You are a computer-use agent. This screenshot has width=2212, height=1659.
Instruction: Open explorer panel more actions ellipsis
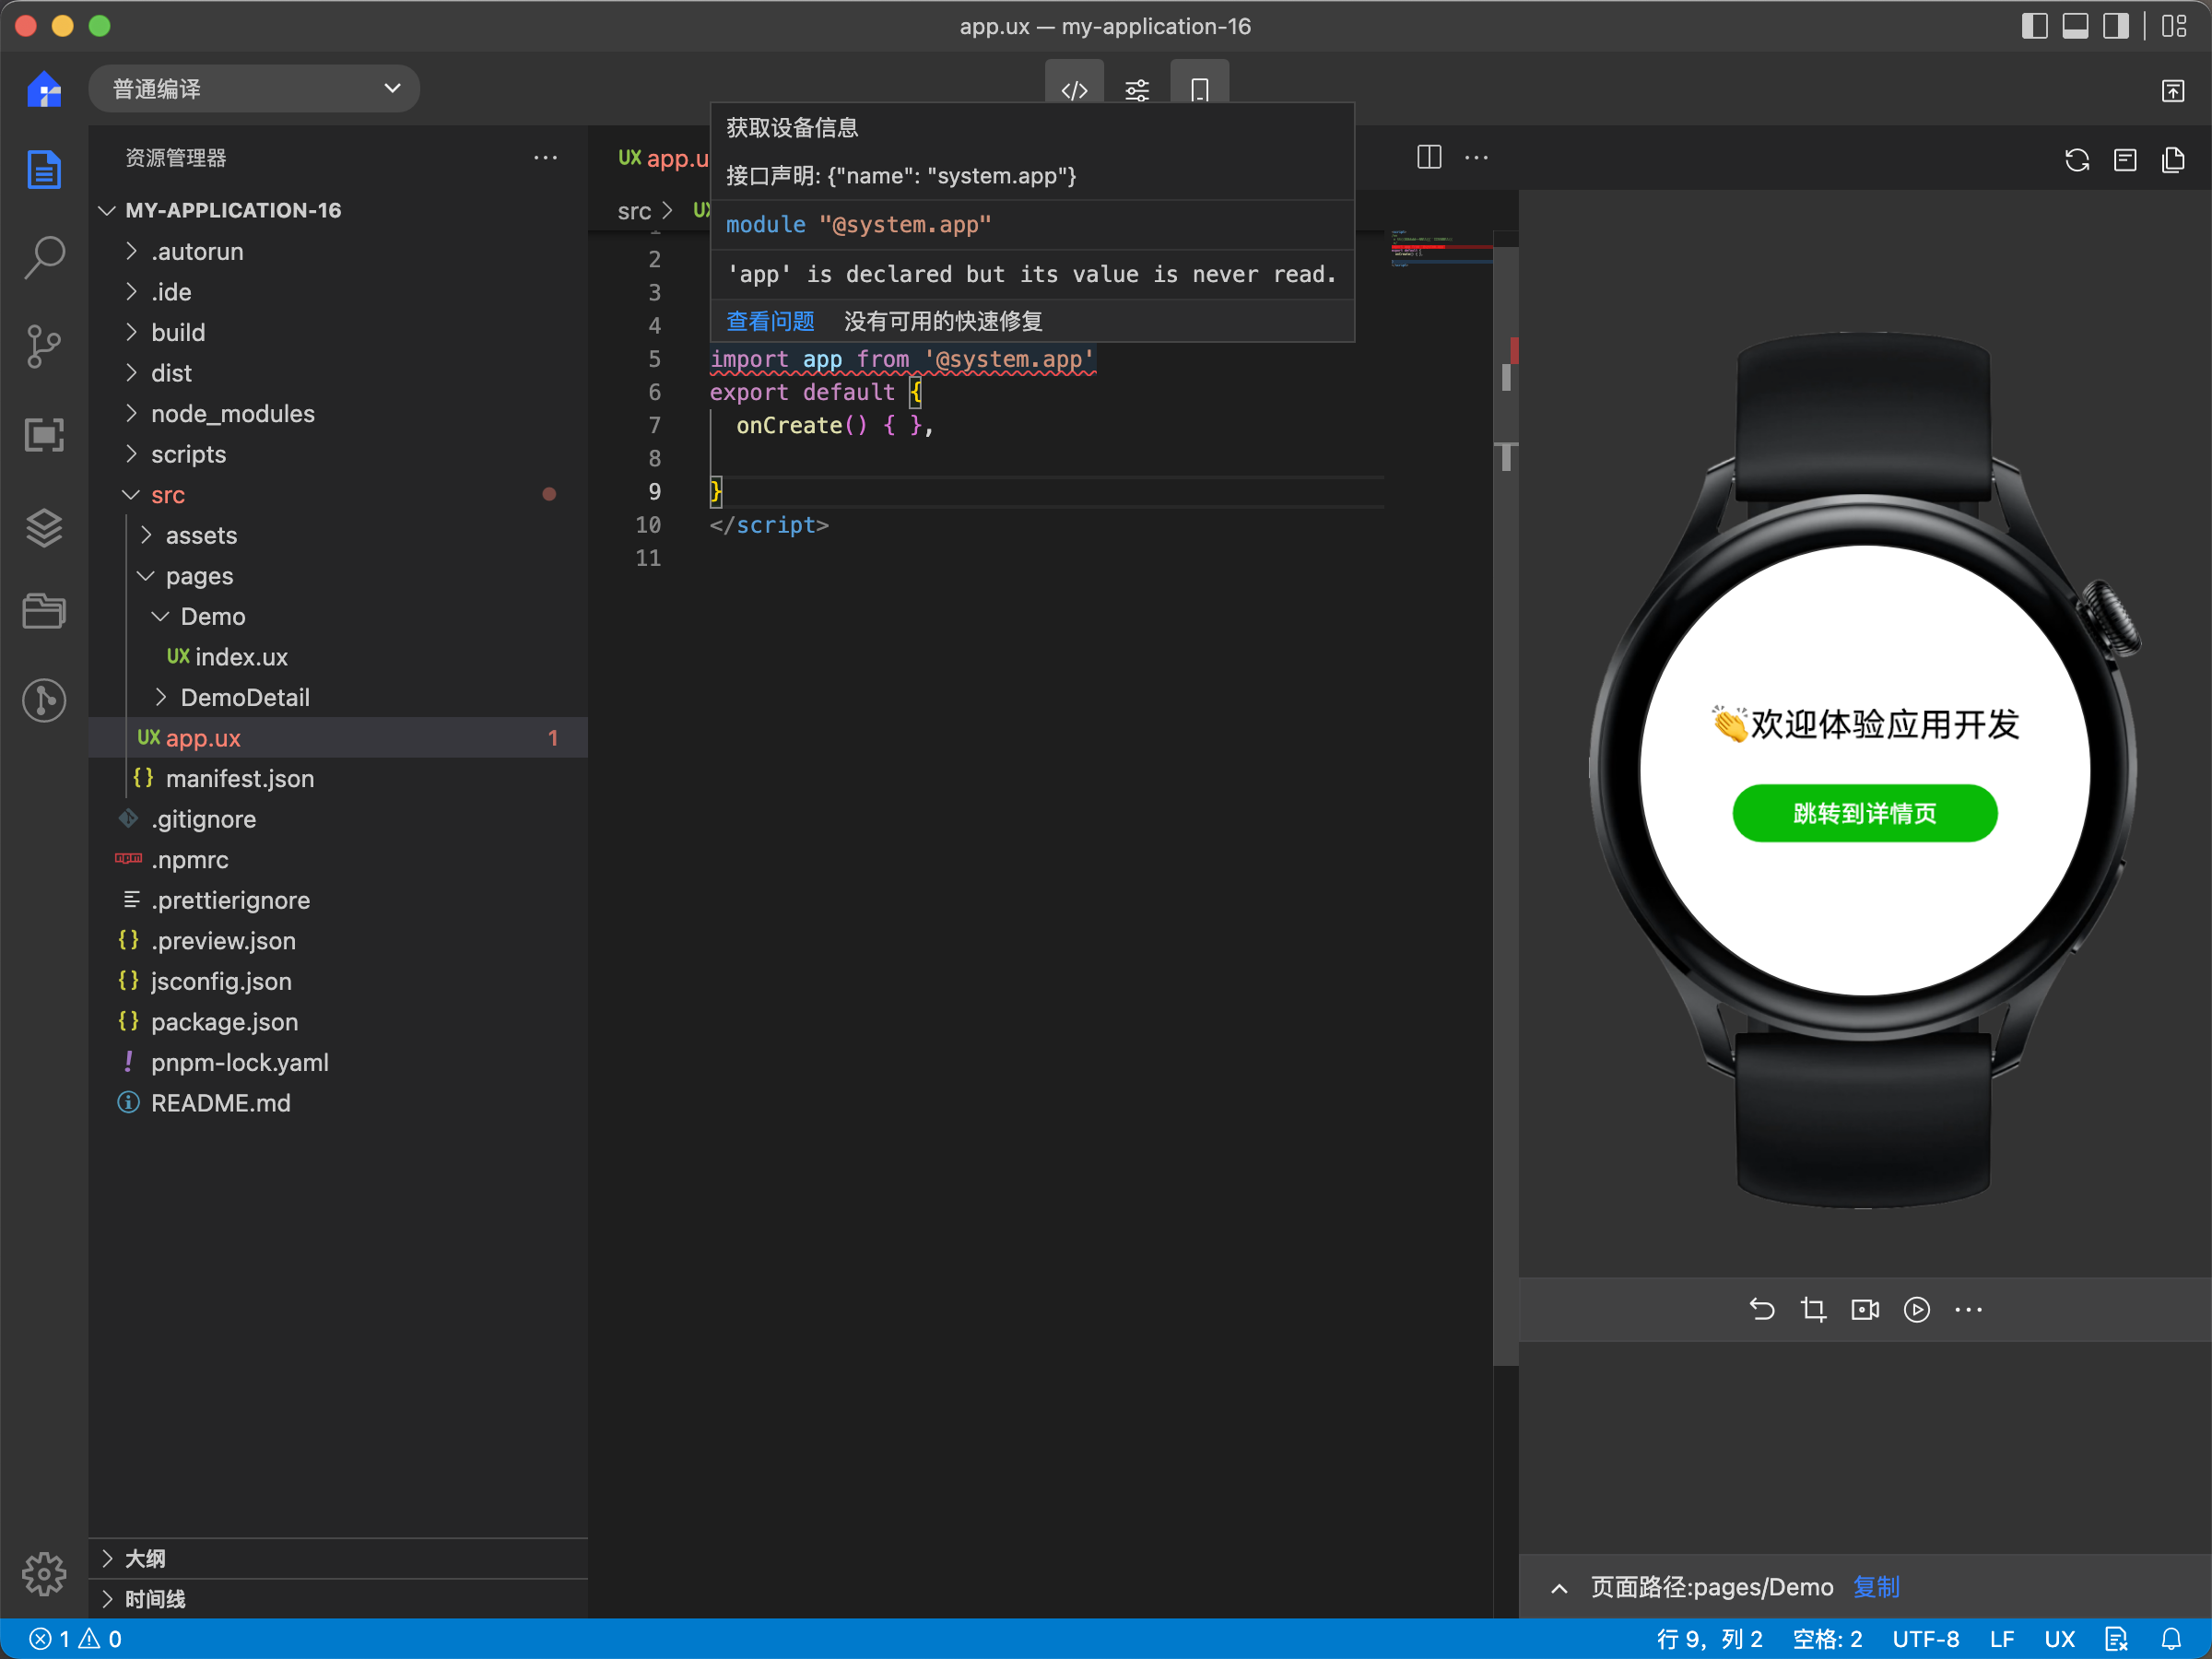pyautogui.click(x=545, y=157)
